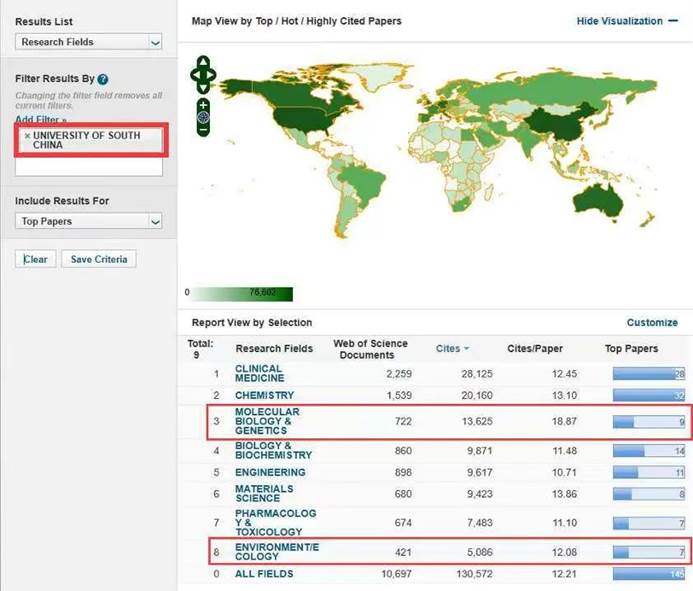
Task: Remove the University of South China filter
Action: [27, 135]
